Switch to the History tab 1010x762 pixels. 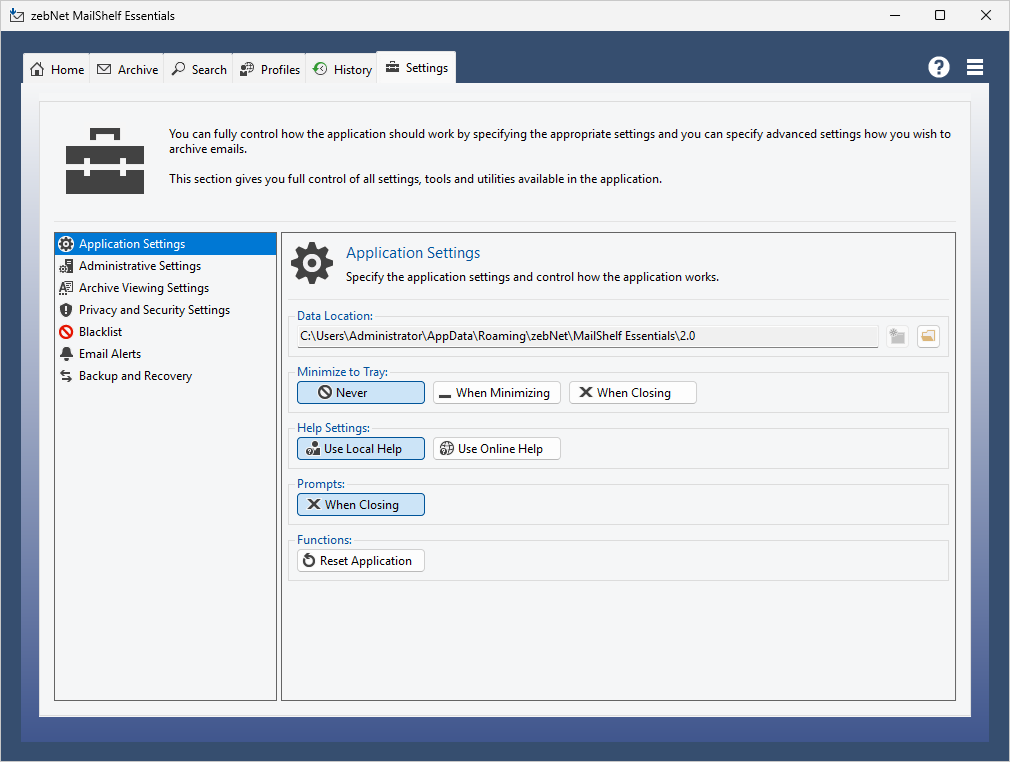coord(342,69)
